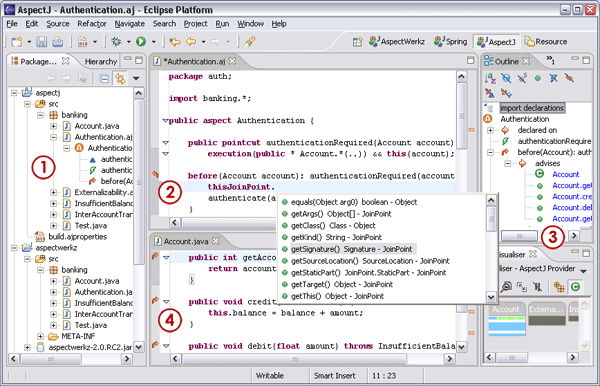Select the before(Account) node in Outline
600x386 pixels.
pyautogui.click(x=554, y=152)
